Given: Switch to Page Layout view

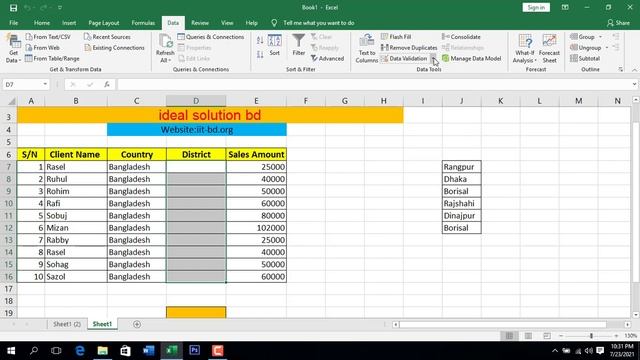Looking at the screenshot, I should [x=528, y=336].
